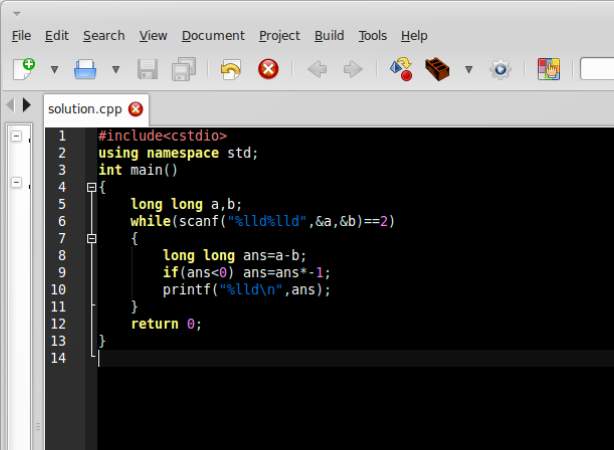This screenshot has height=450, width=614.
Task: Click the red Close file toolbar icon
Action: pyautogui.click(x=268, y=69)
